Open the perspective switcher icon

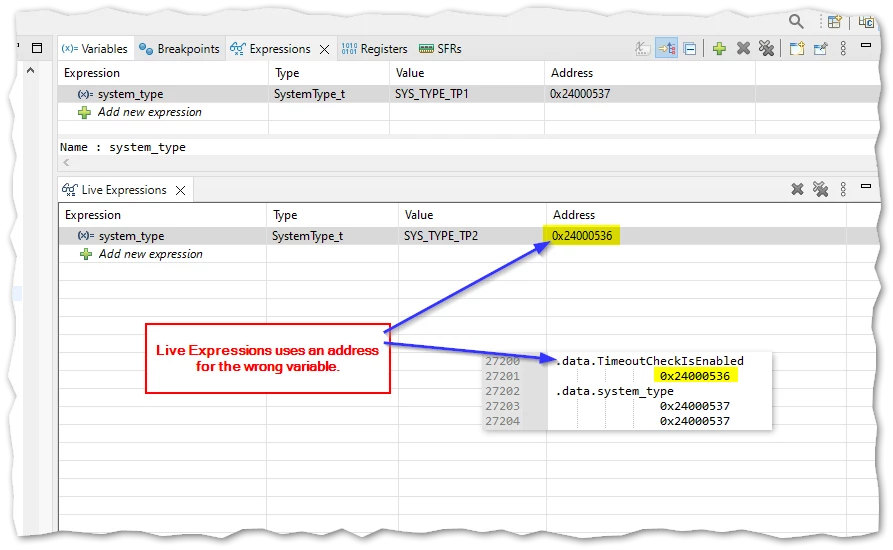834,22
